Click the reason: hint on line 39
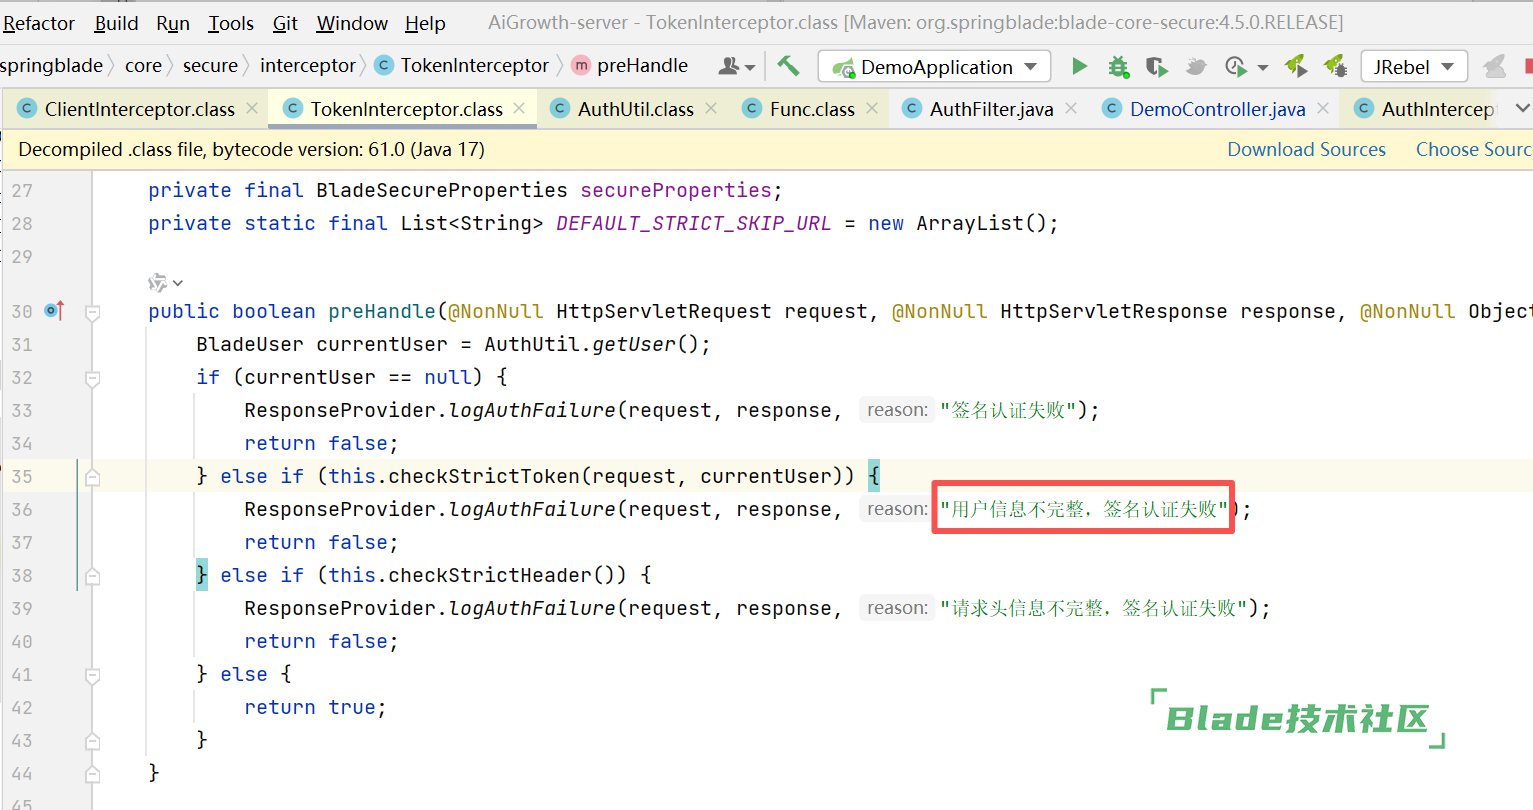Screen dimensions: 1533x810 click(x=897, y=608)
